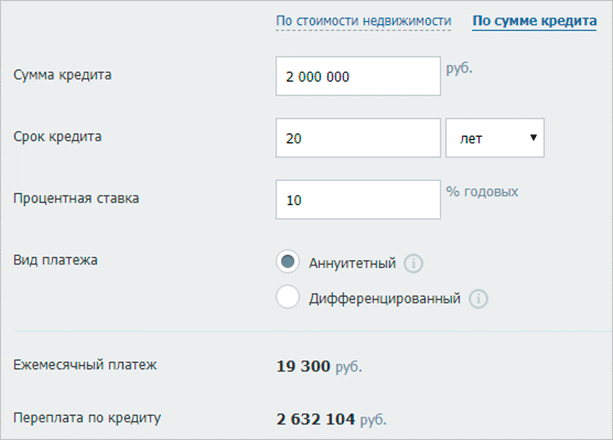Click info icon next to Аннуитетный
This screenshot has height=440, width=613.
click(x=414, y=263)
